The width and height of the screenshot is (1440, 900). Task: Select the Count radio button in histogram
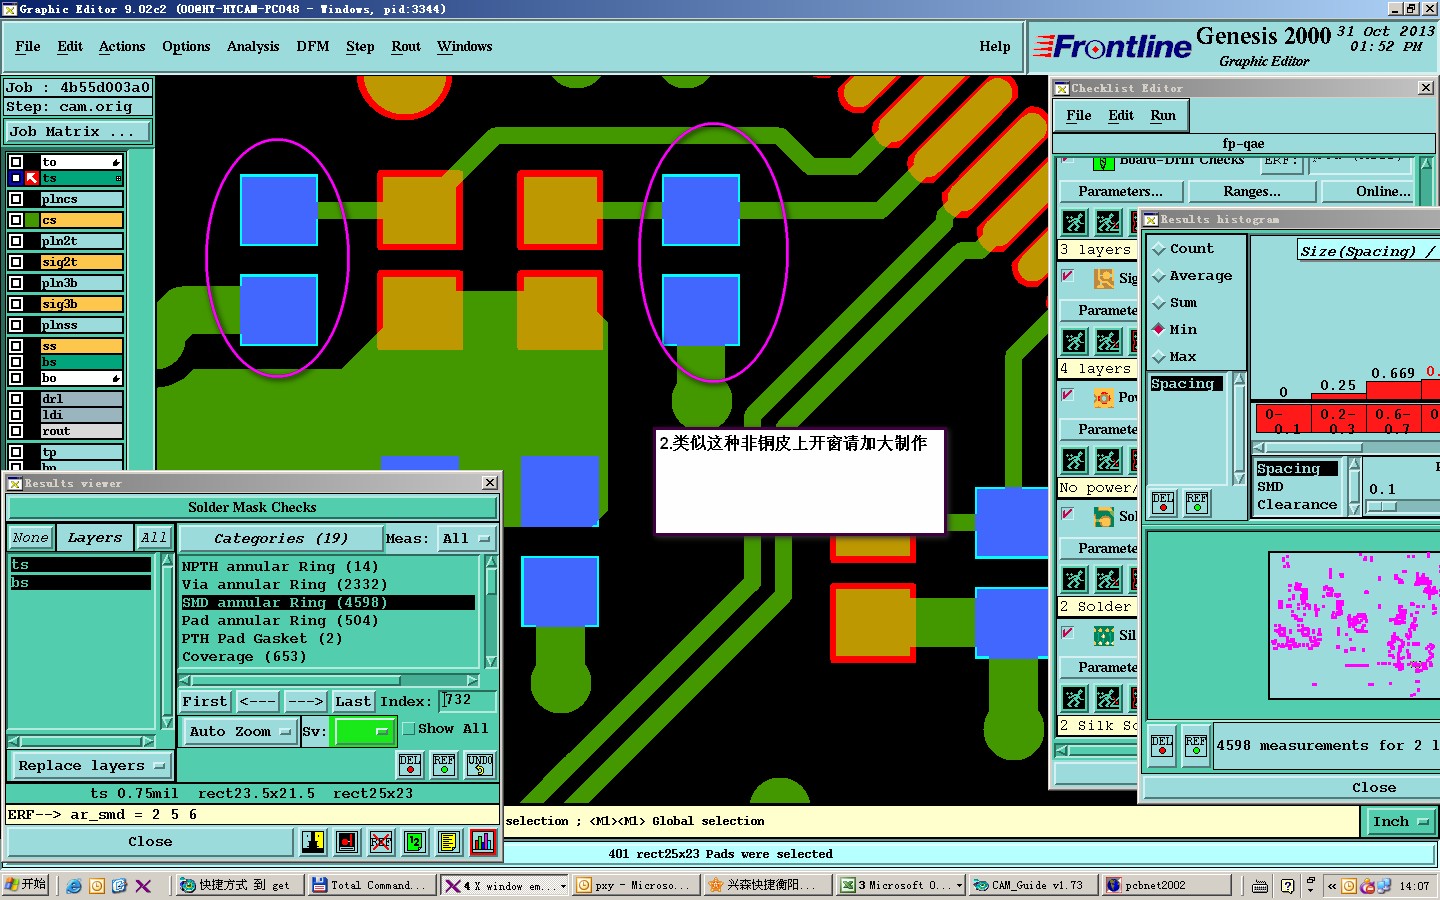(1159, 249)
